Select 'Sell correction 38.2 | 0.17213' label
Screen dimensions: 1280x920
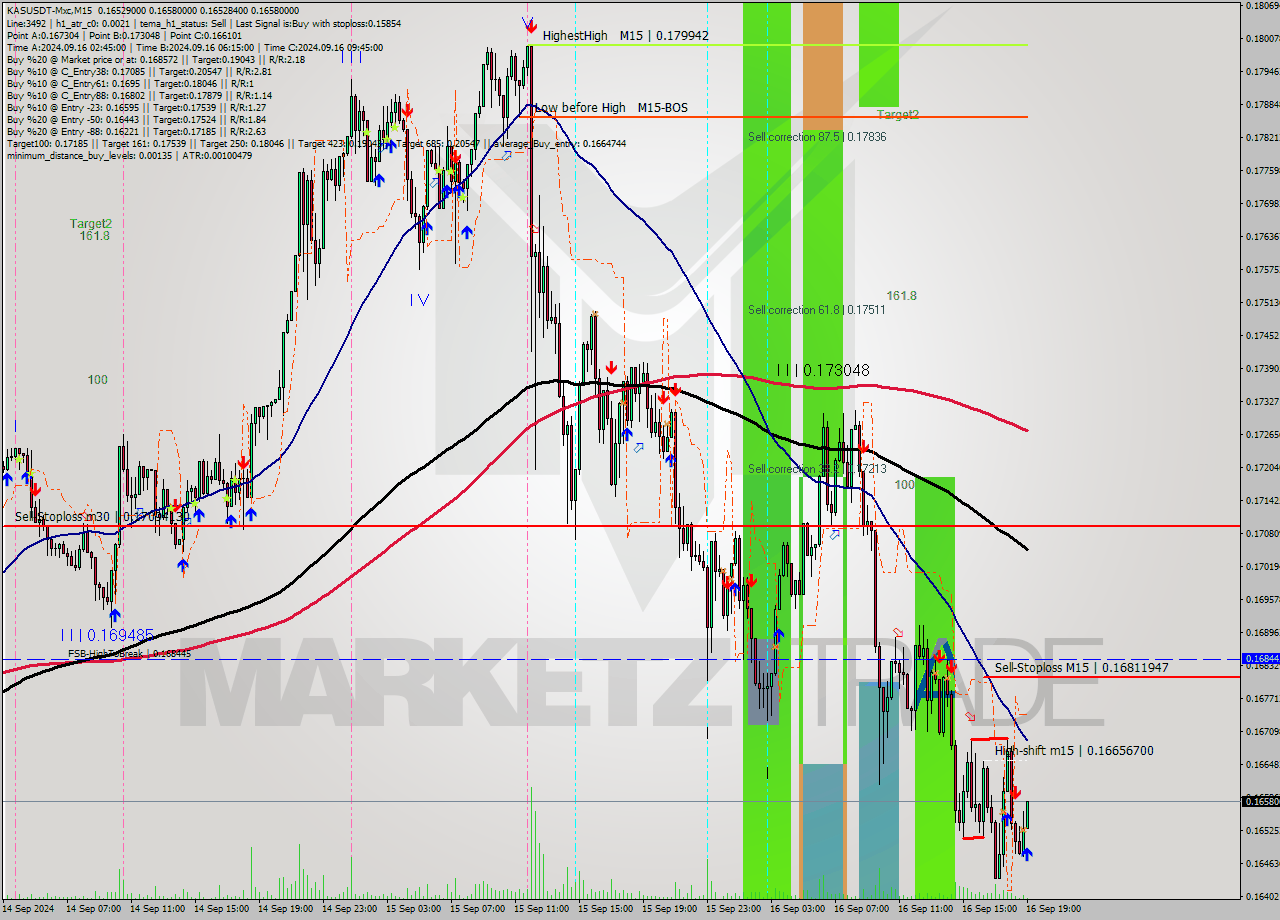click(x=816, y=468)
